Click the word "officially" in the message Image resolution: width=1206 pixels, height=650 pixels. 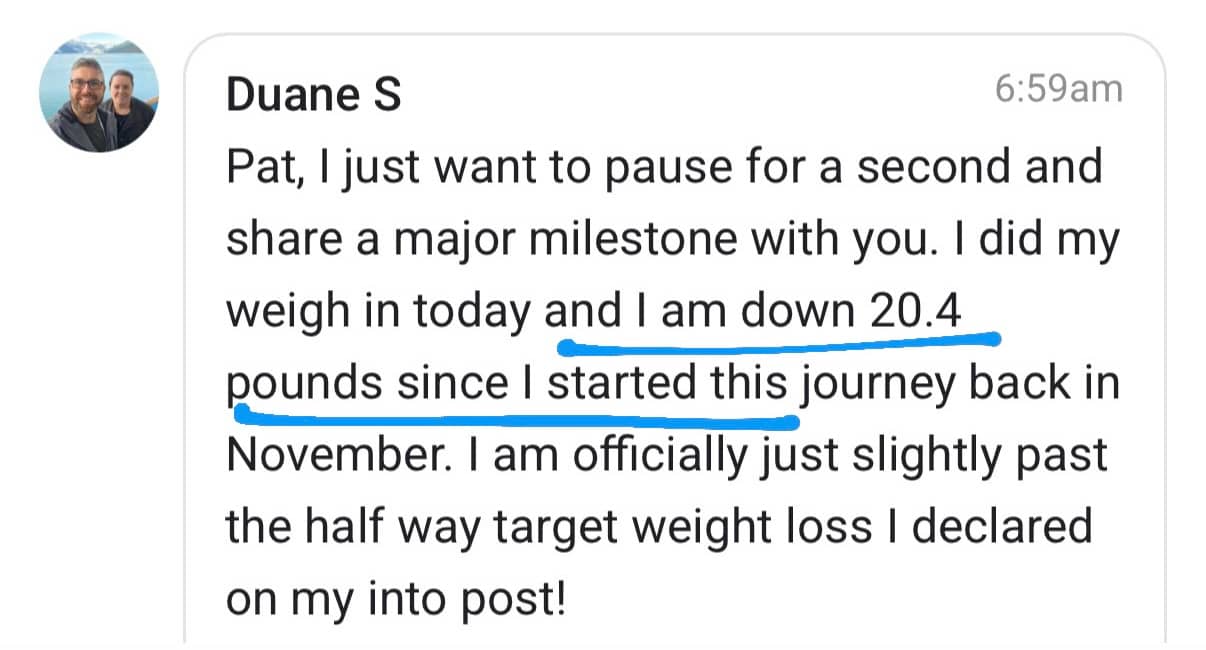[646, 456]
